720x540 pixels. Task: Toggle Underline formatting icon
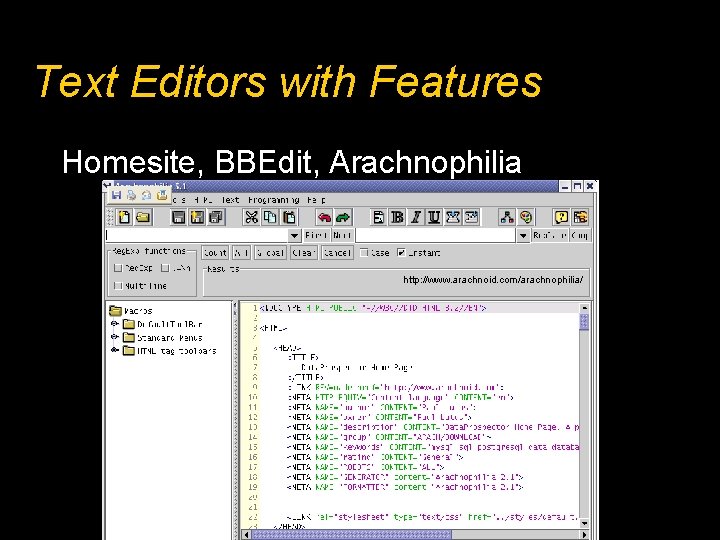click(x=434, y=217)
